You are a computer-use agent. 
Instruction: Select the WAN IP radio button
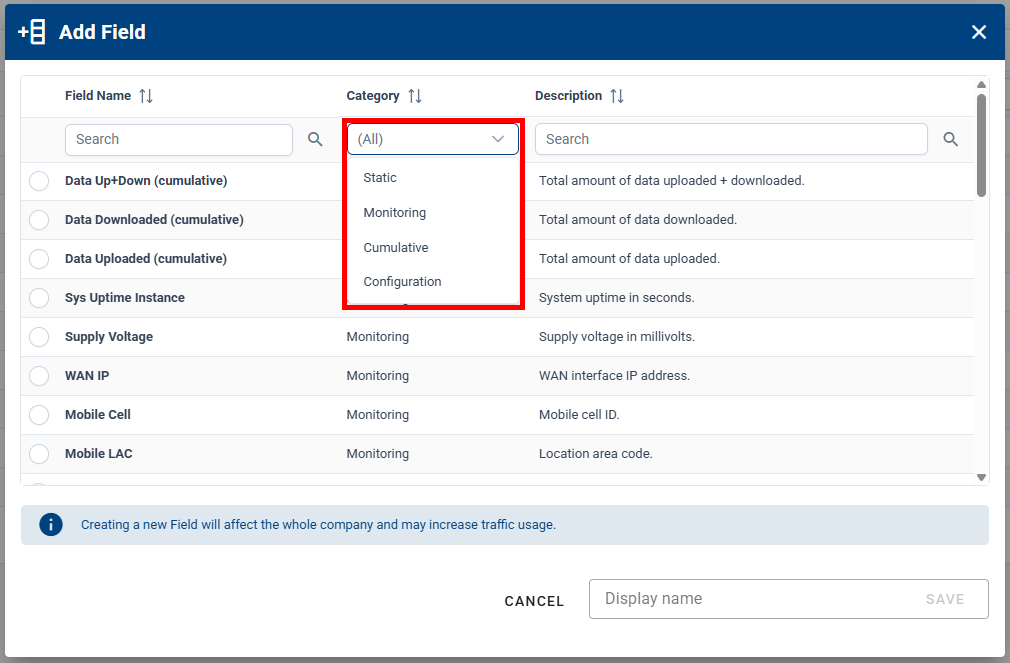39,375
